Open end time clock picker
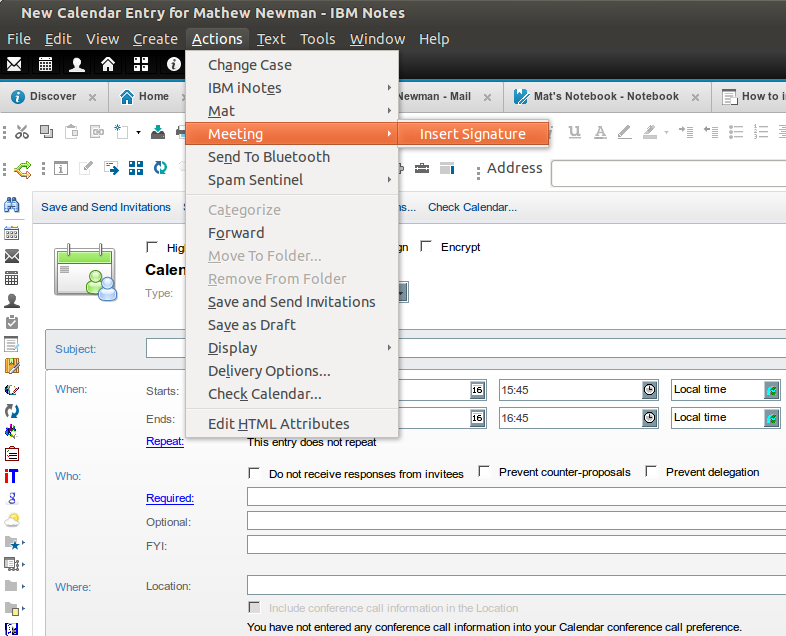 pos(650,418)
